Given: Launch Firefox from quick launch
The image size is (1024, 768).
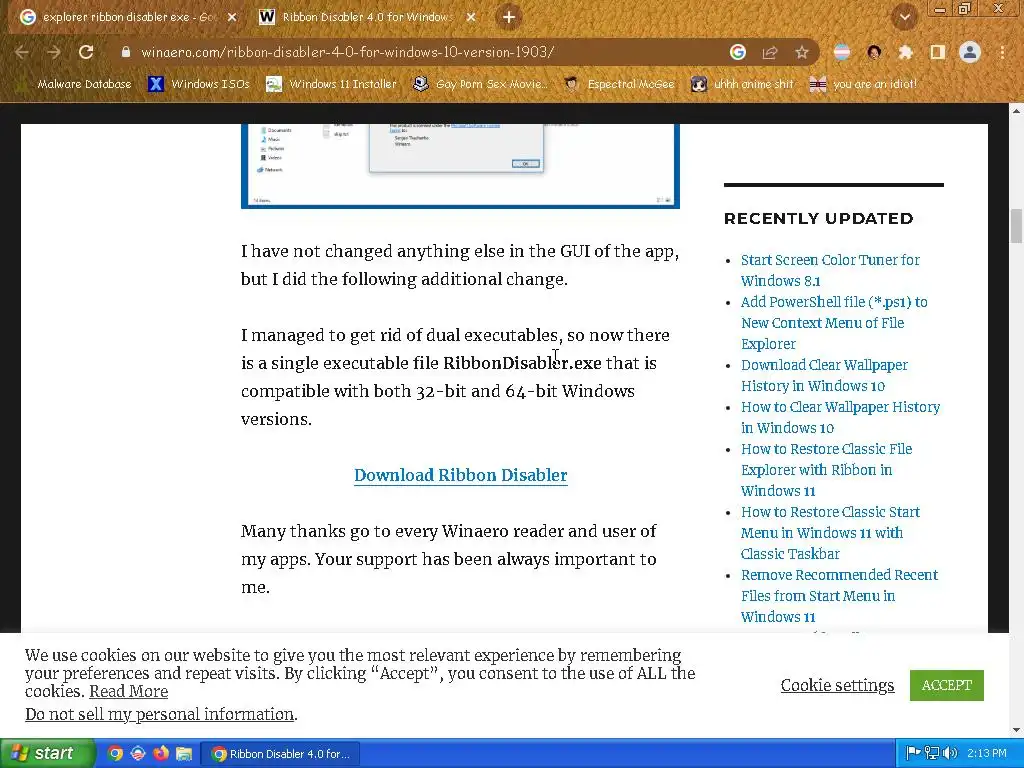Looking at the screenshot, I should pos(161,754).
